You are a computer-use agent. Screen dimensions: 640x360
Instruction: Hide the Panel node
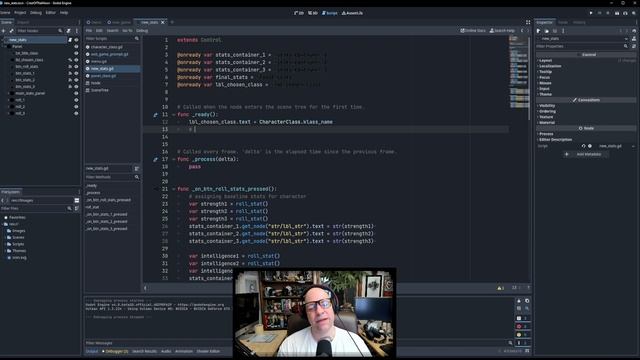click(76, 47)
